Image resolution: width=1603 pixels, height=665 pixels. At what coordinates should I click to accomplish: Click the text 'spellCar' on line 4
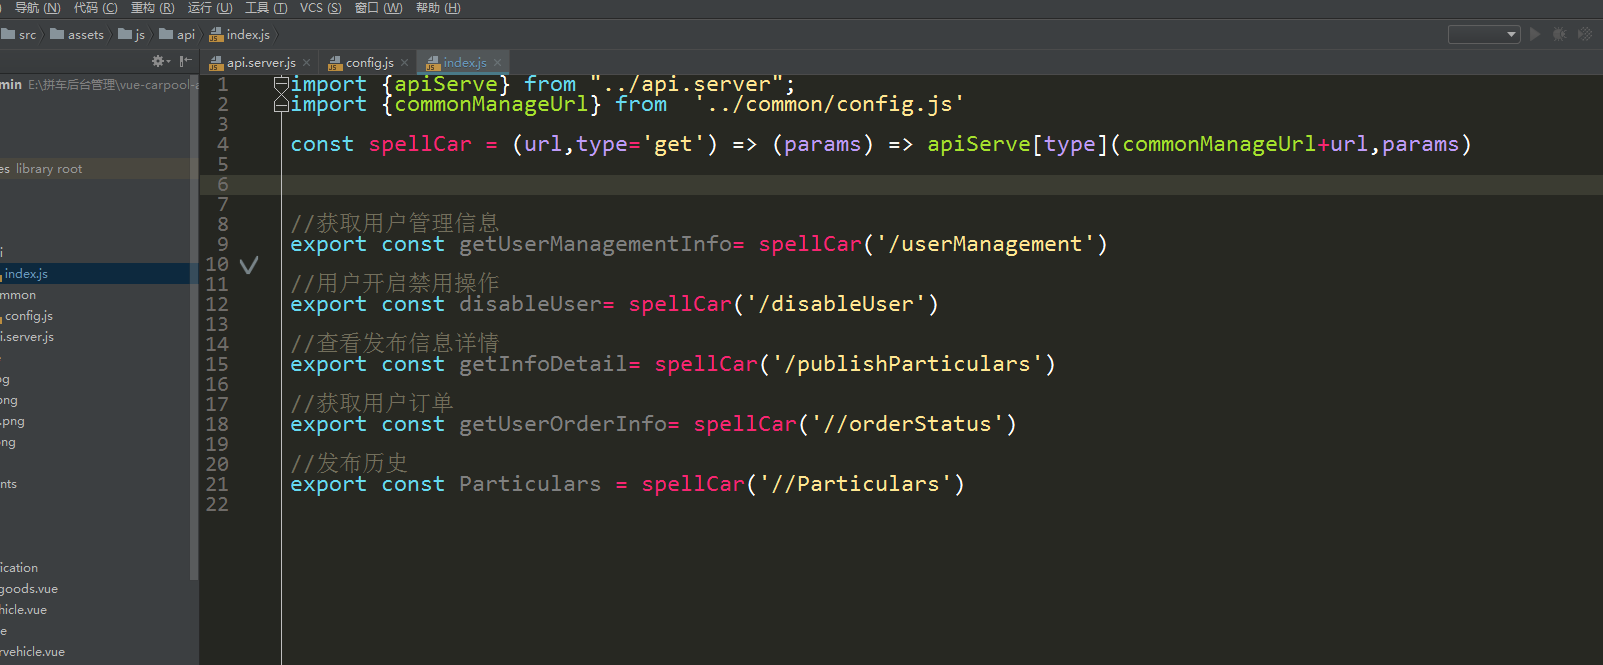click(x=420, y=144)
